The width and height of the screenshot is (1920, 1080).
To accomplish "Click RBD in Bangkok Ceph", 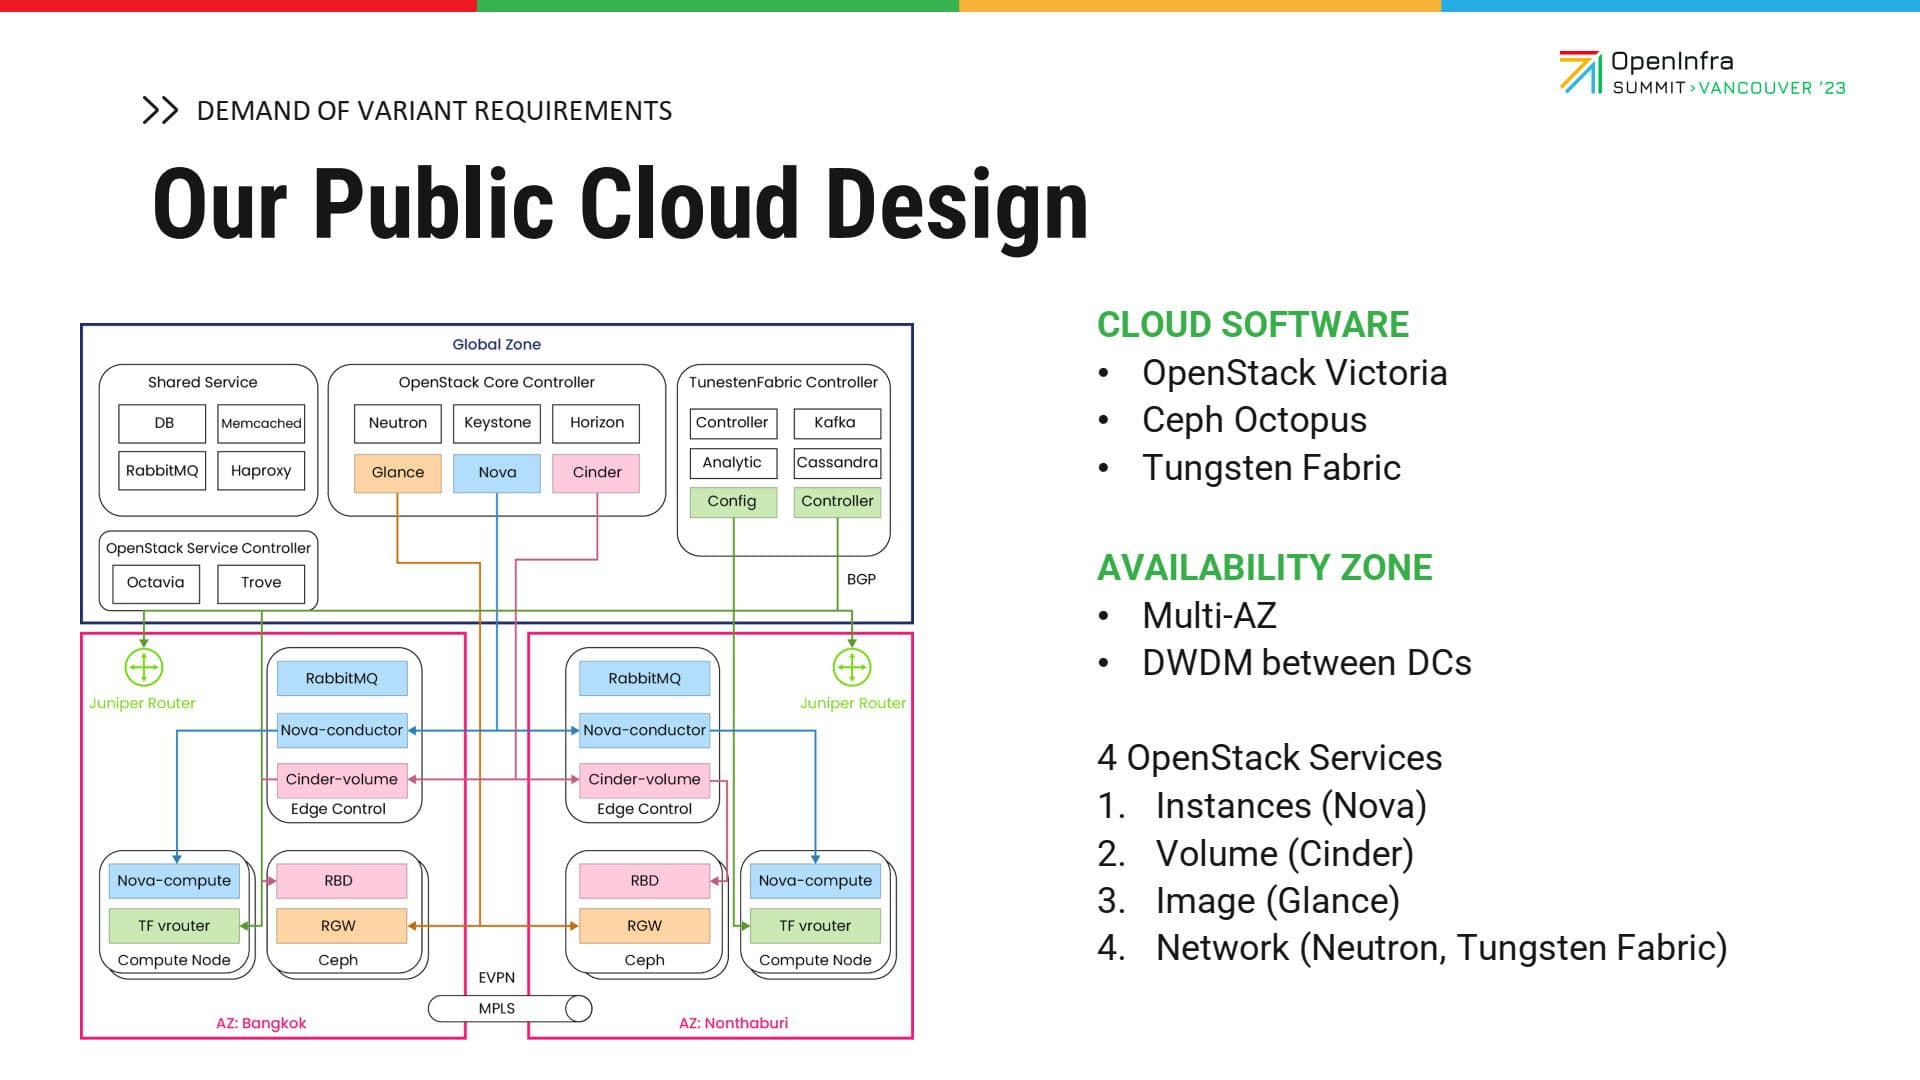I will (342, 881).
